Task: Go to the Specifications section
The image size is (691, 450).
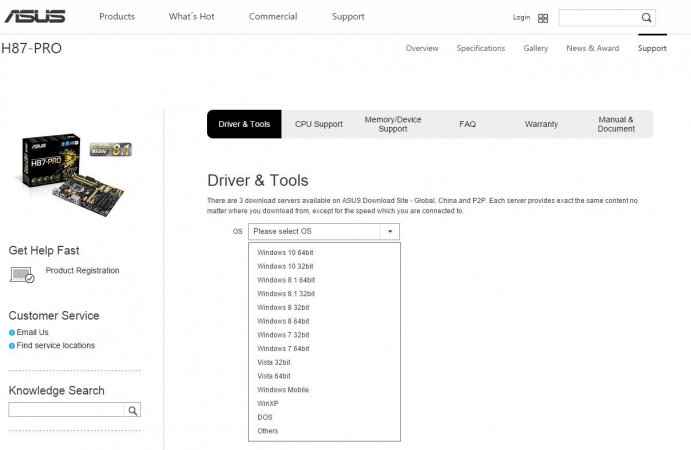Action: click(481, 48)
